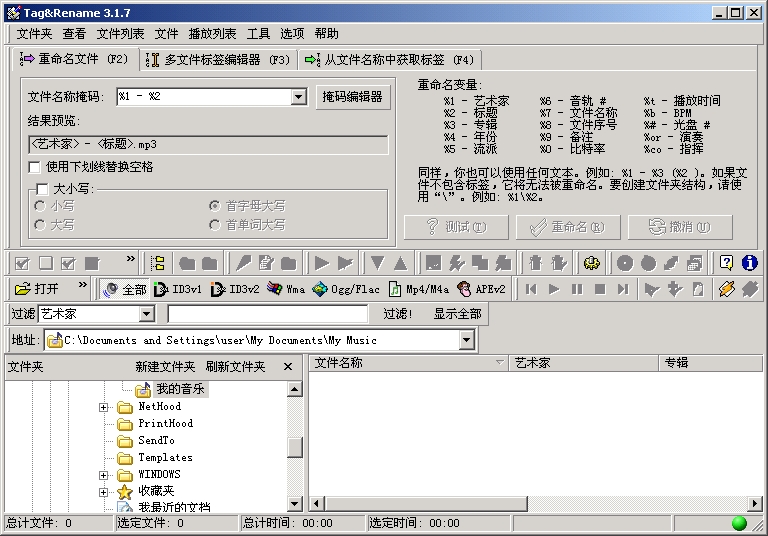
Task: Click the Winamp lightning bolt icon
Action: [x=726, y=289]
